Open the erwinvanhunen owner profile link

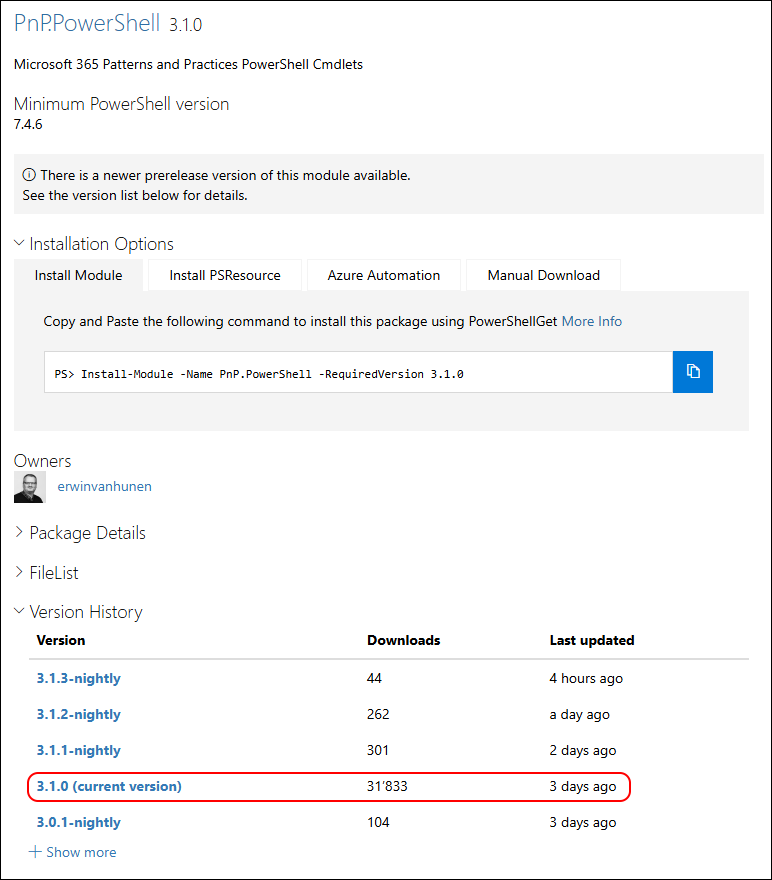point(104,487)
